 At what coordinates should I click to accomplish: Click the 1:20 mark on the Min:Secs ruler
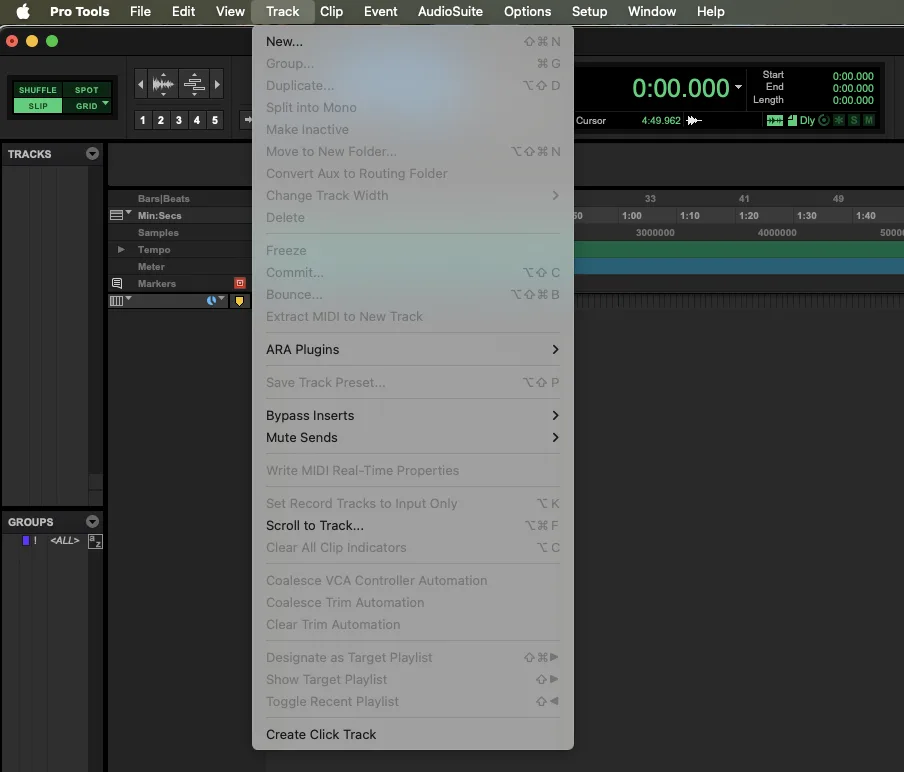[748, 216]
